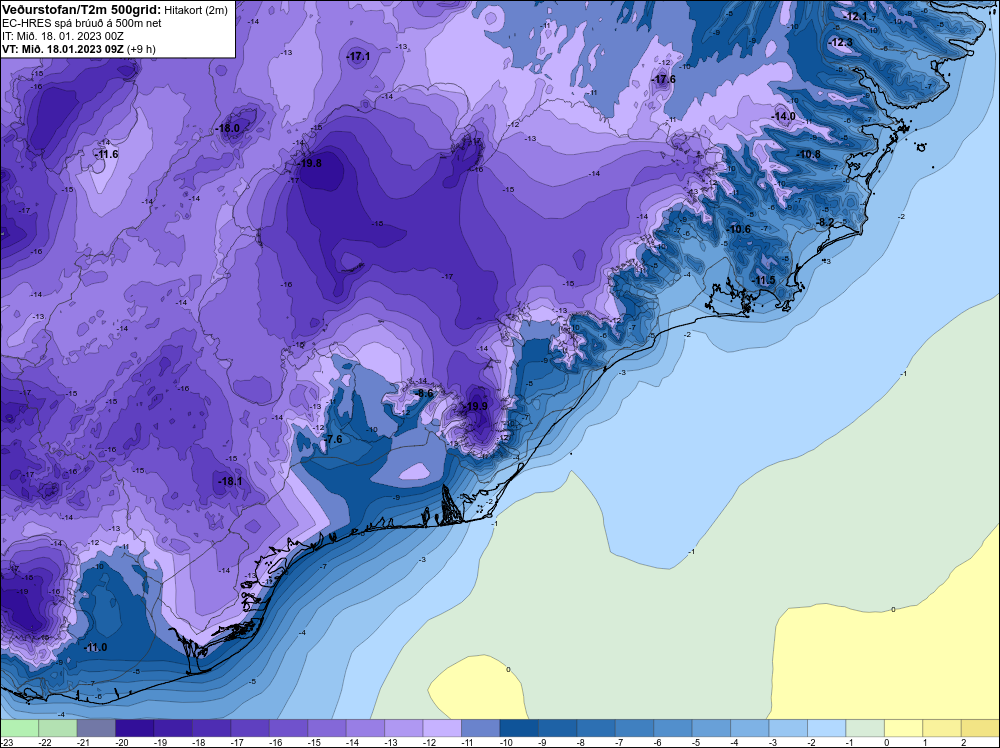
Task: Click the bold -18.0 temperature label
Action: coord(228,128)
